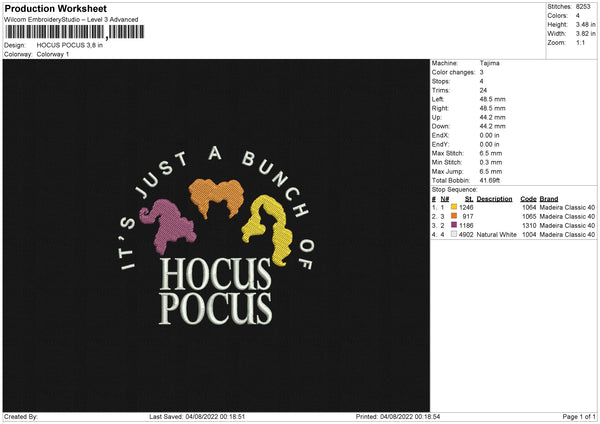
Task: Click stitch count '1246' in stop row 1
Action: [466, 207]
